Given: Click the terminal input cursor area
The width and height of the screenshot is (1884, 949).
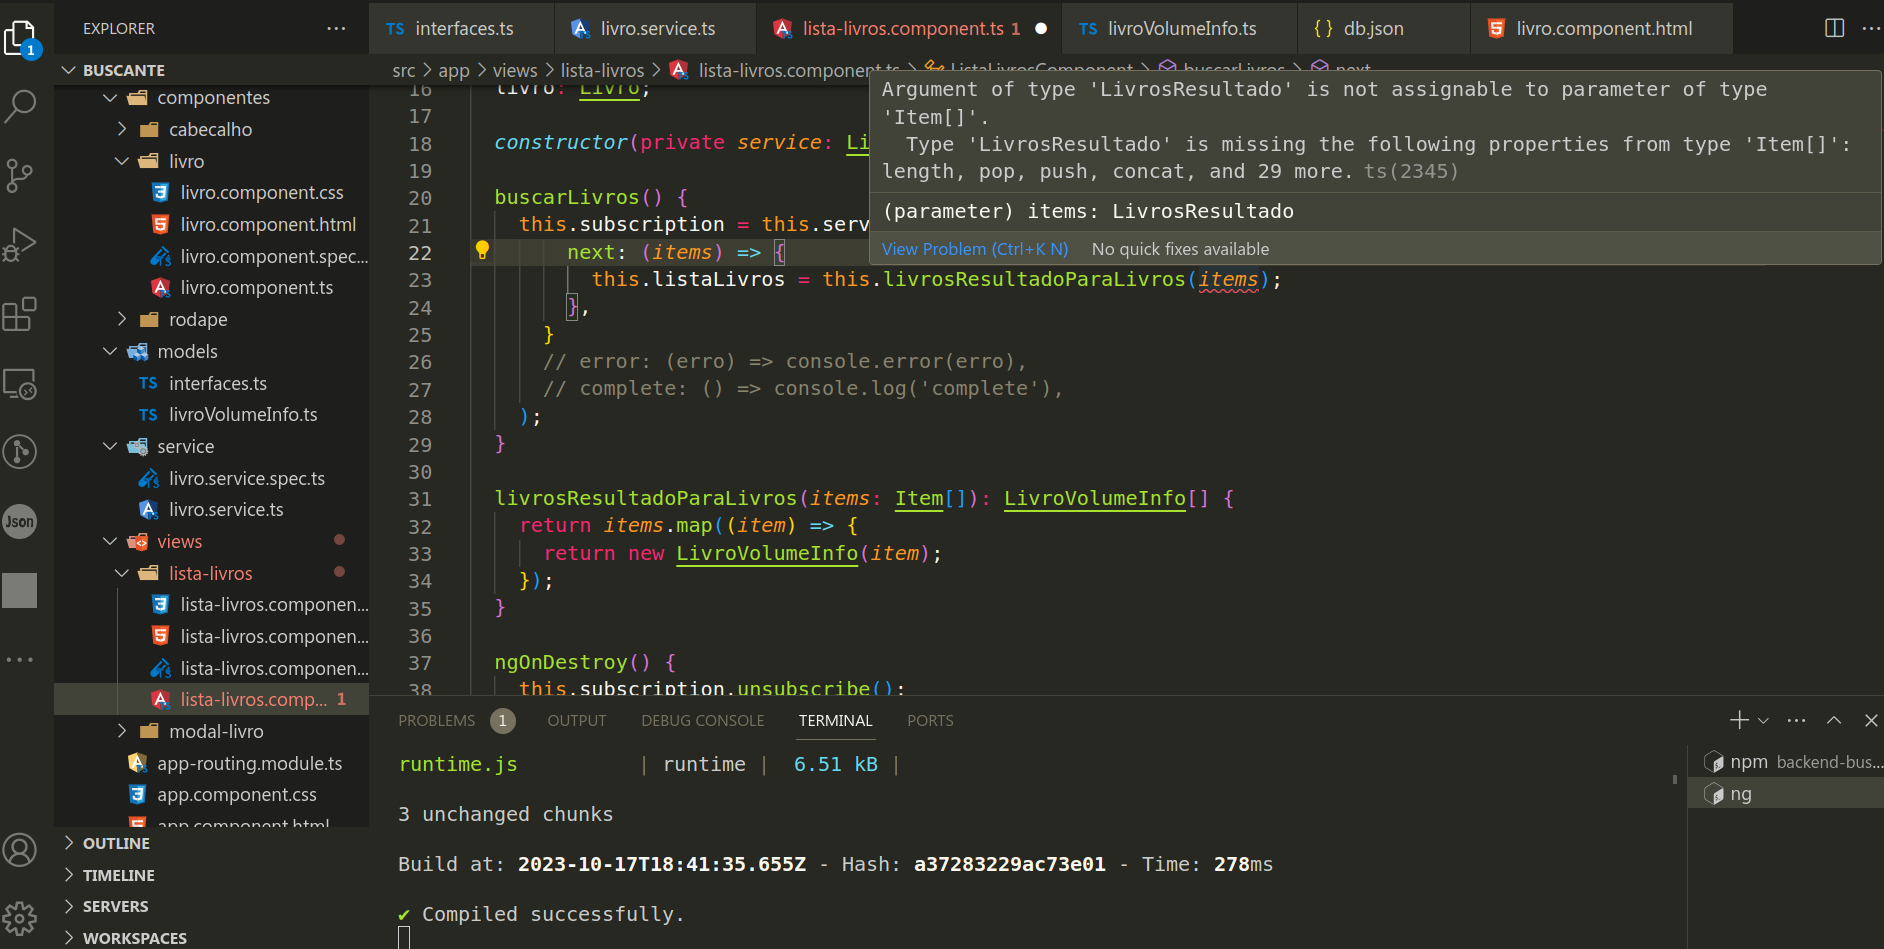Looking at the screenshot, I should coord(404,937).
